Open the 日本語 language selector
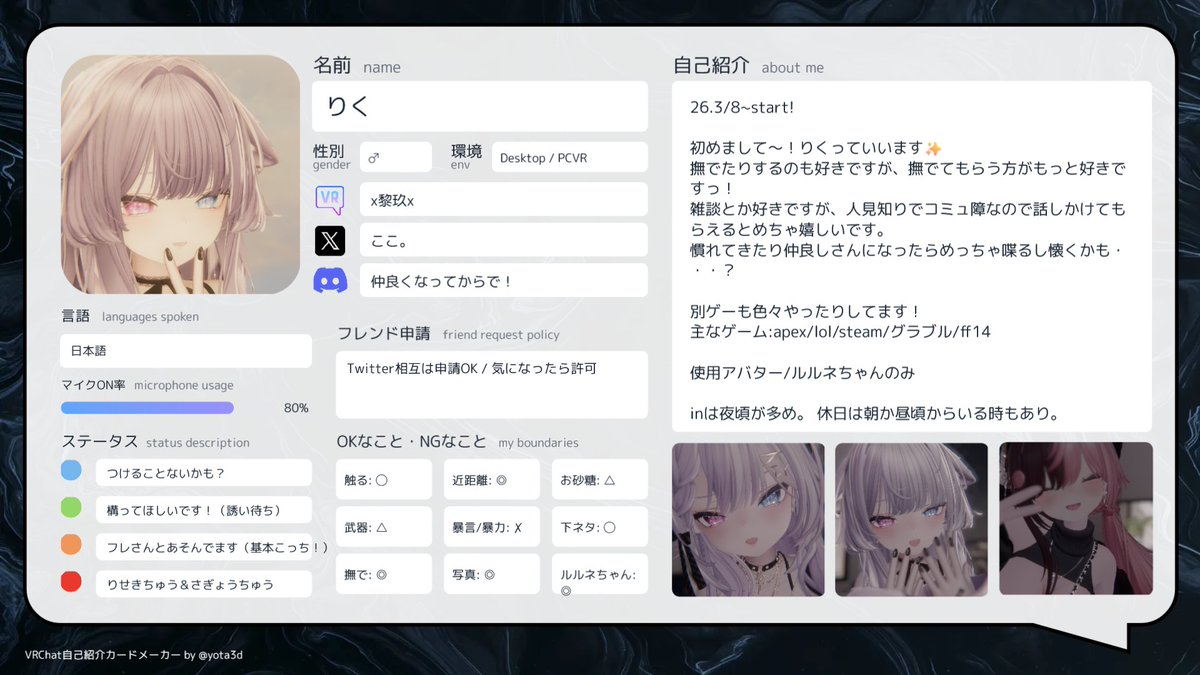The width and height of the screenshot is (1200, 675). tap(185, 351)
